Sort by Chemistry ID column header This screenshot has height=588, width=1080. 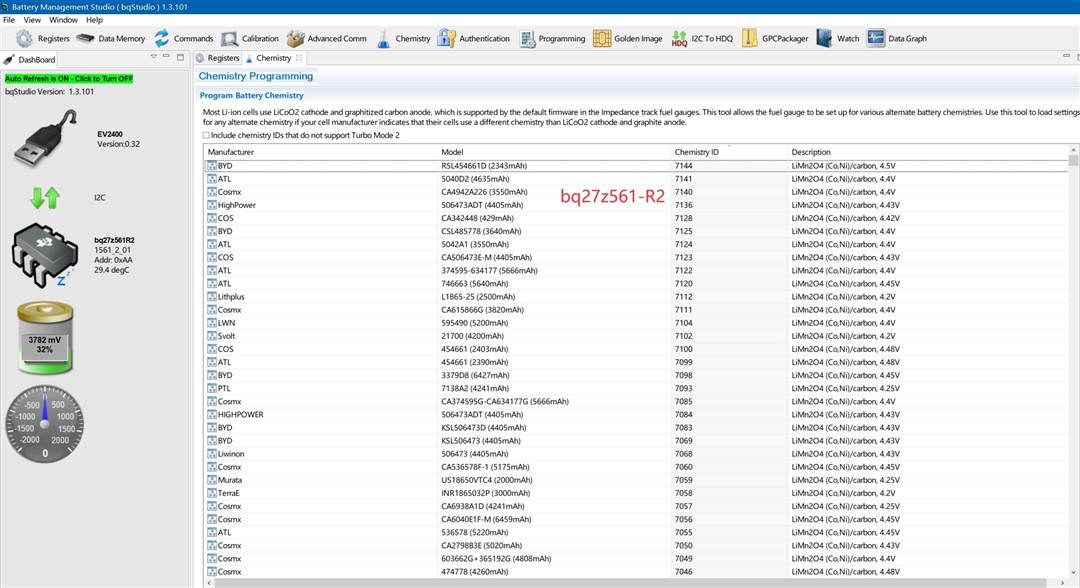729,152
